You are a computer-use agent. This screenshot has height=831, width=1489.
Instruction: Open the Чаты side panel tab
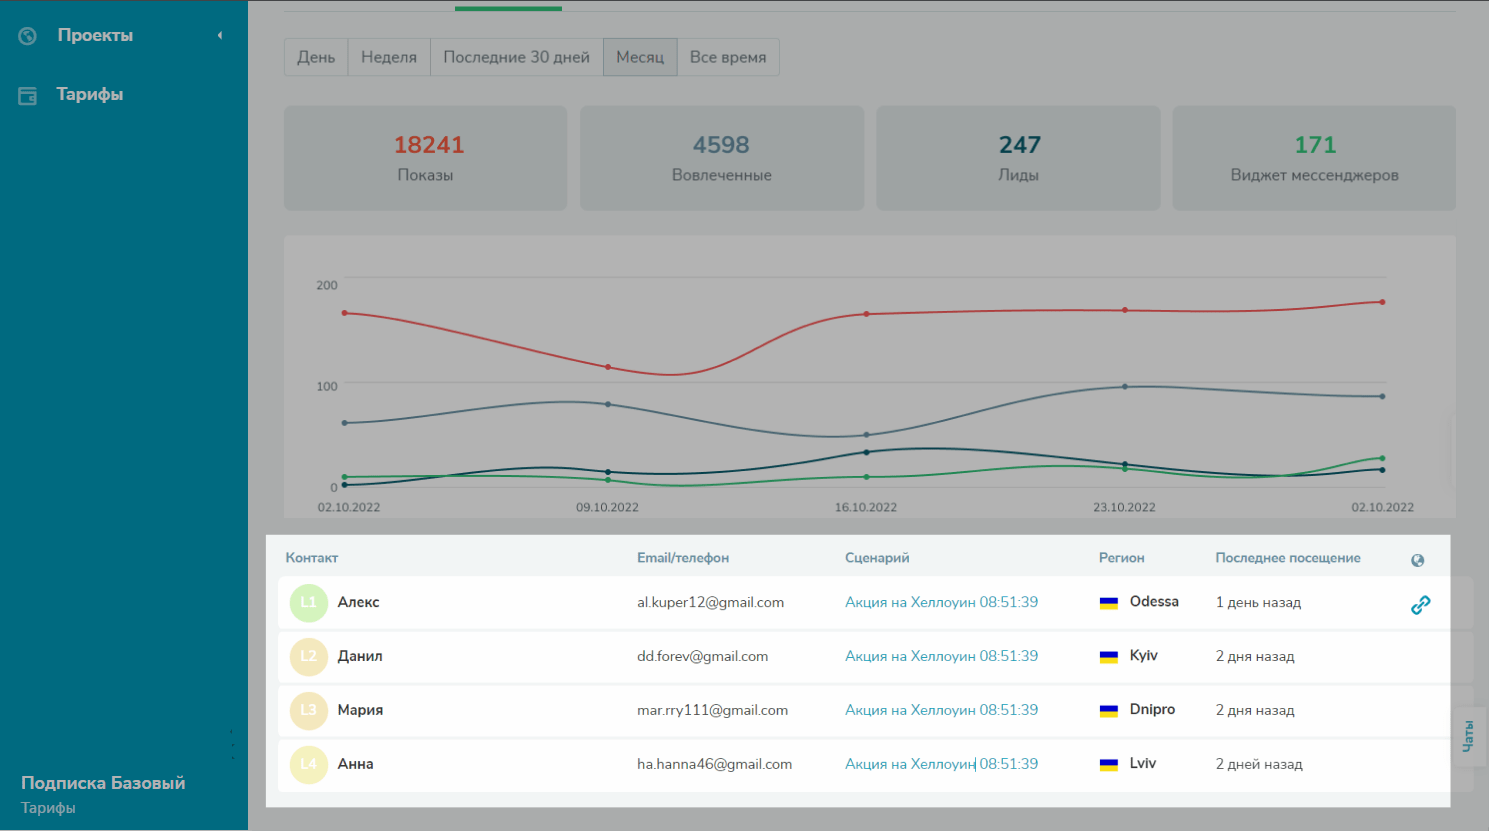pyautogui.click(x=1467, y=736)
